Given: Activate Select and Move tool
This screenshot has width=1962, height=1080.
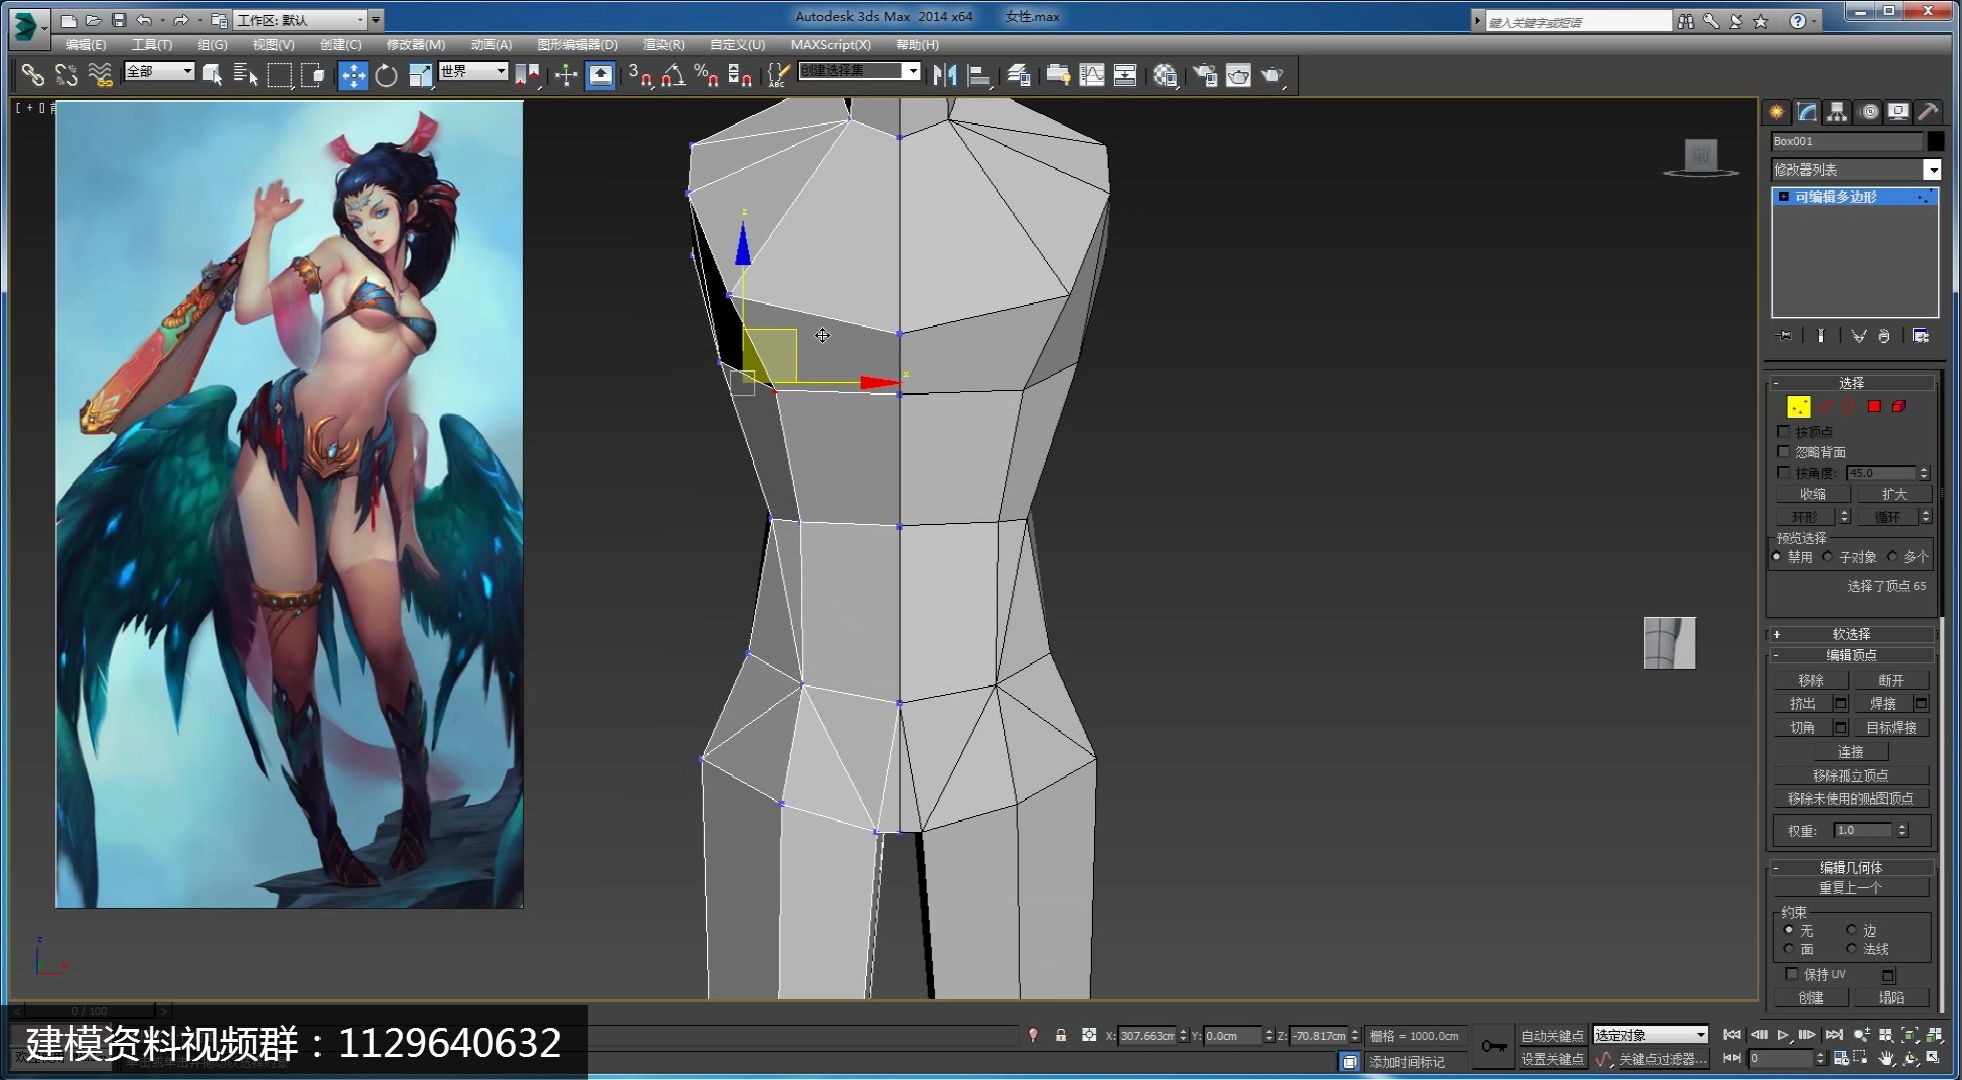Looking at the screenshot, I should 353,75.
